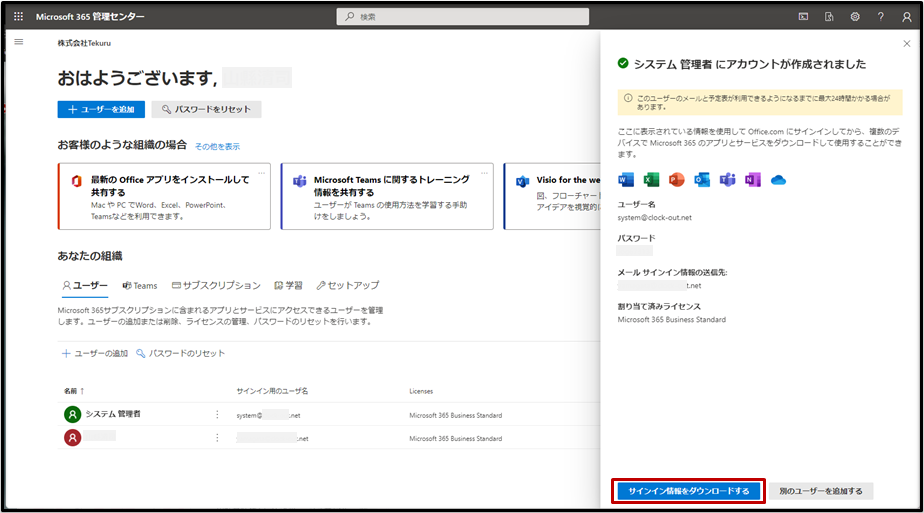Click the OneNote app icon
Image resolution: width=924 pixels, height=513 pixels.
(753, 180)
